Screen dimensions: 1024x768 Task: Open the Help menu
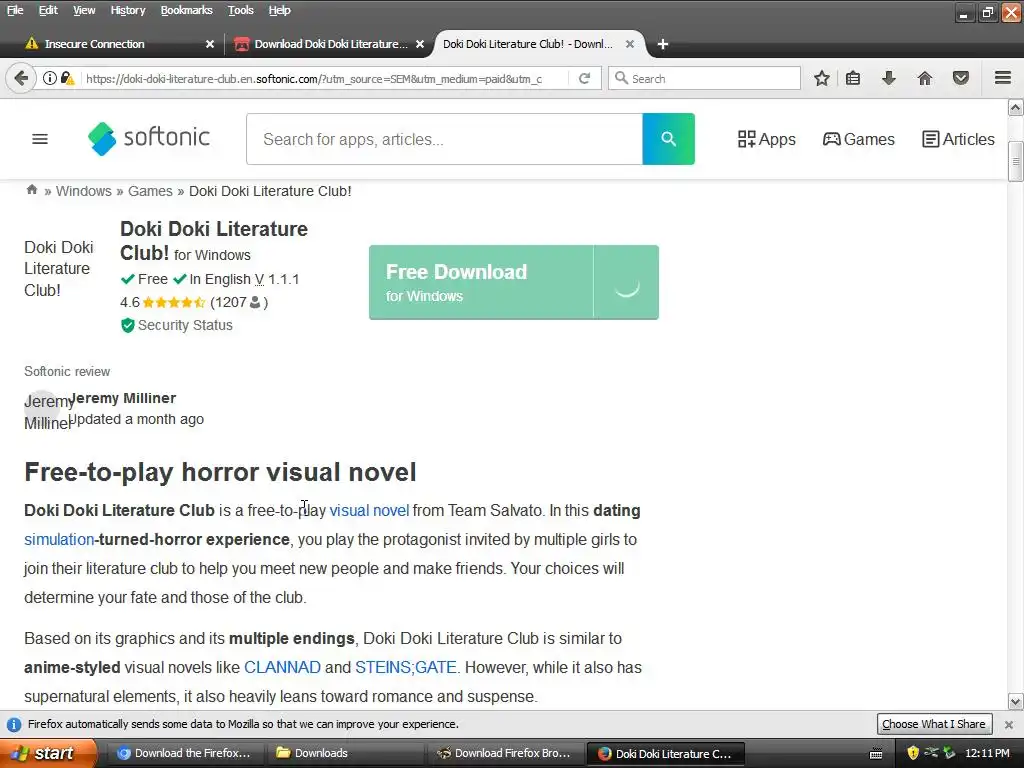tap(279, 10)
